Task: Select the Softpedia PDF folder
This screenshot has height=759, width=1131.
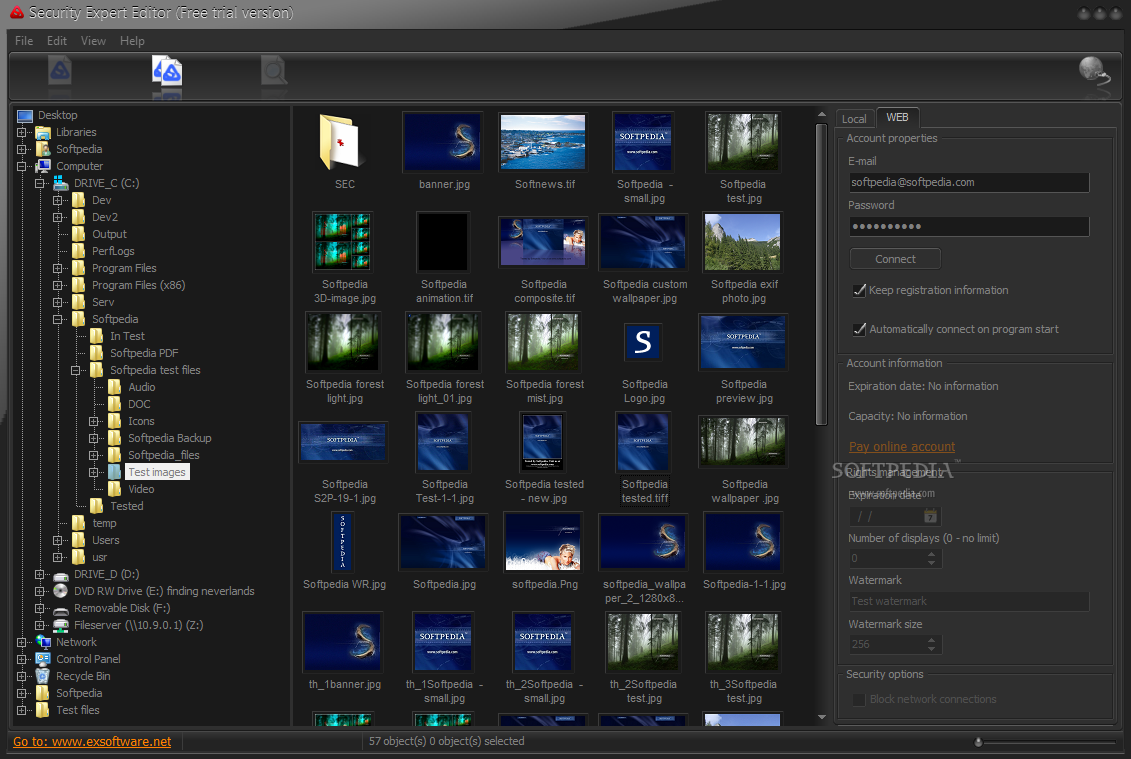Action: 144,354
